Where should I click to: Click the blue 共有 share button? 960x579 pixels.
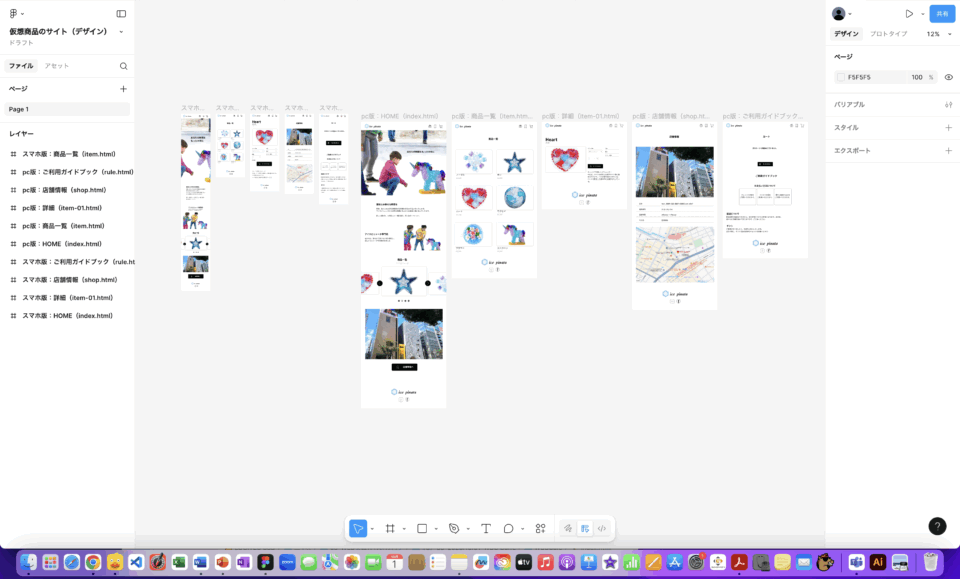pyautogui.click(x=941, y=14)
